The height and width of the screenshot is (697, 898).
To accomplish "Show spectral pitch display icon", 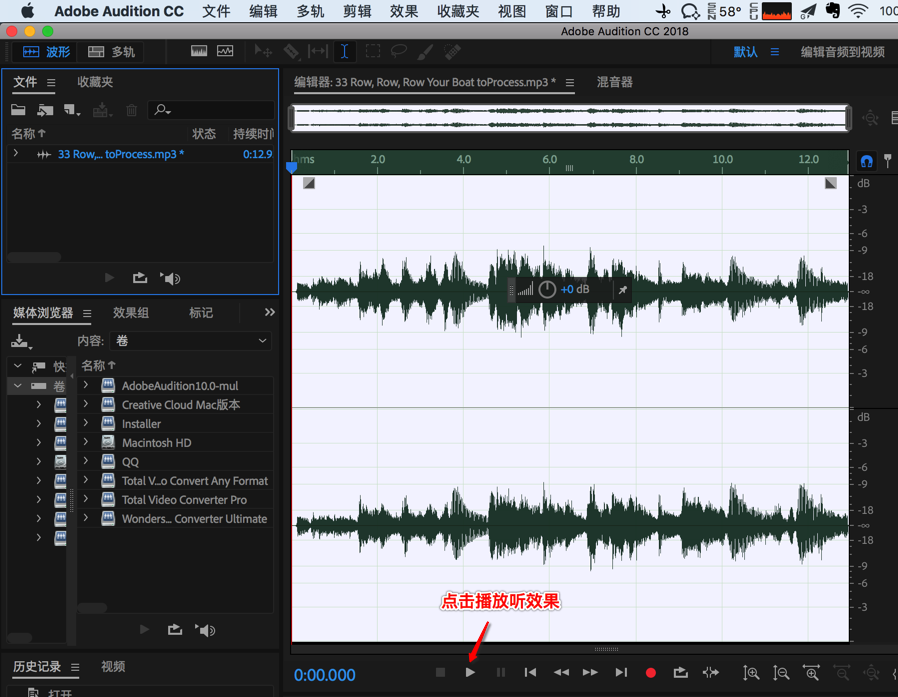I will coord(225,52).
